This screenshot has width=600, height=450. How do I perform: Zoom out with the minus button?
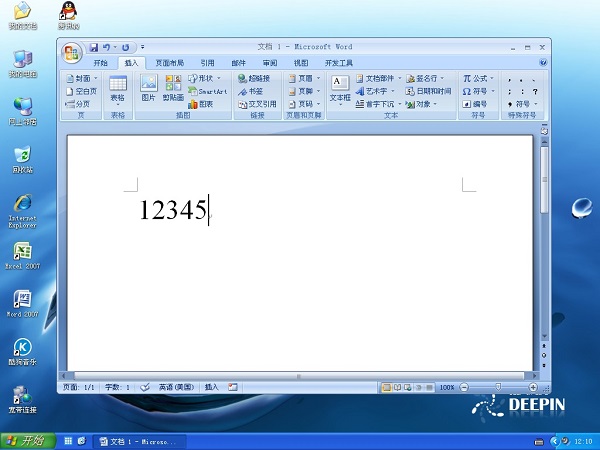coord(464,387)
